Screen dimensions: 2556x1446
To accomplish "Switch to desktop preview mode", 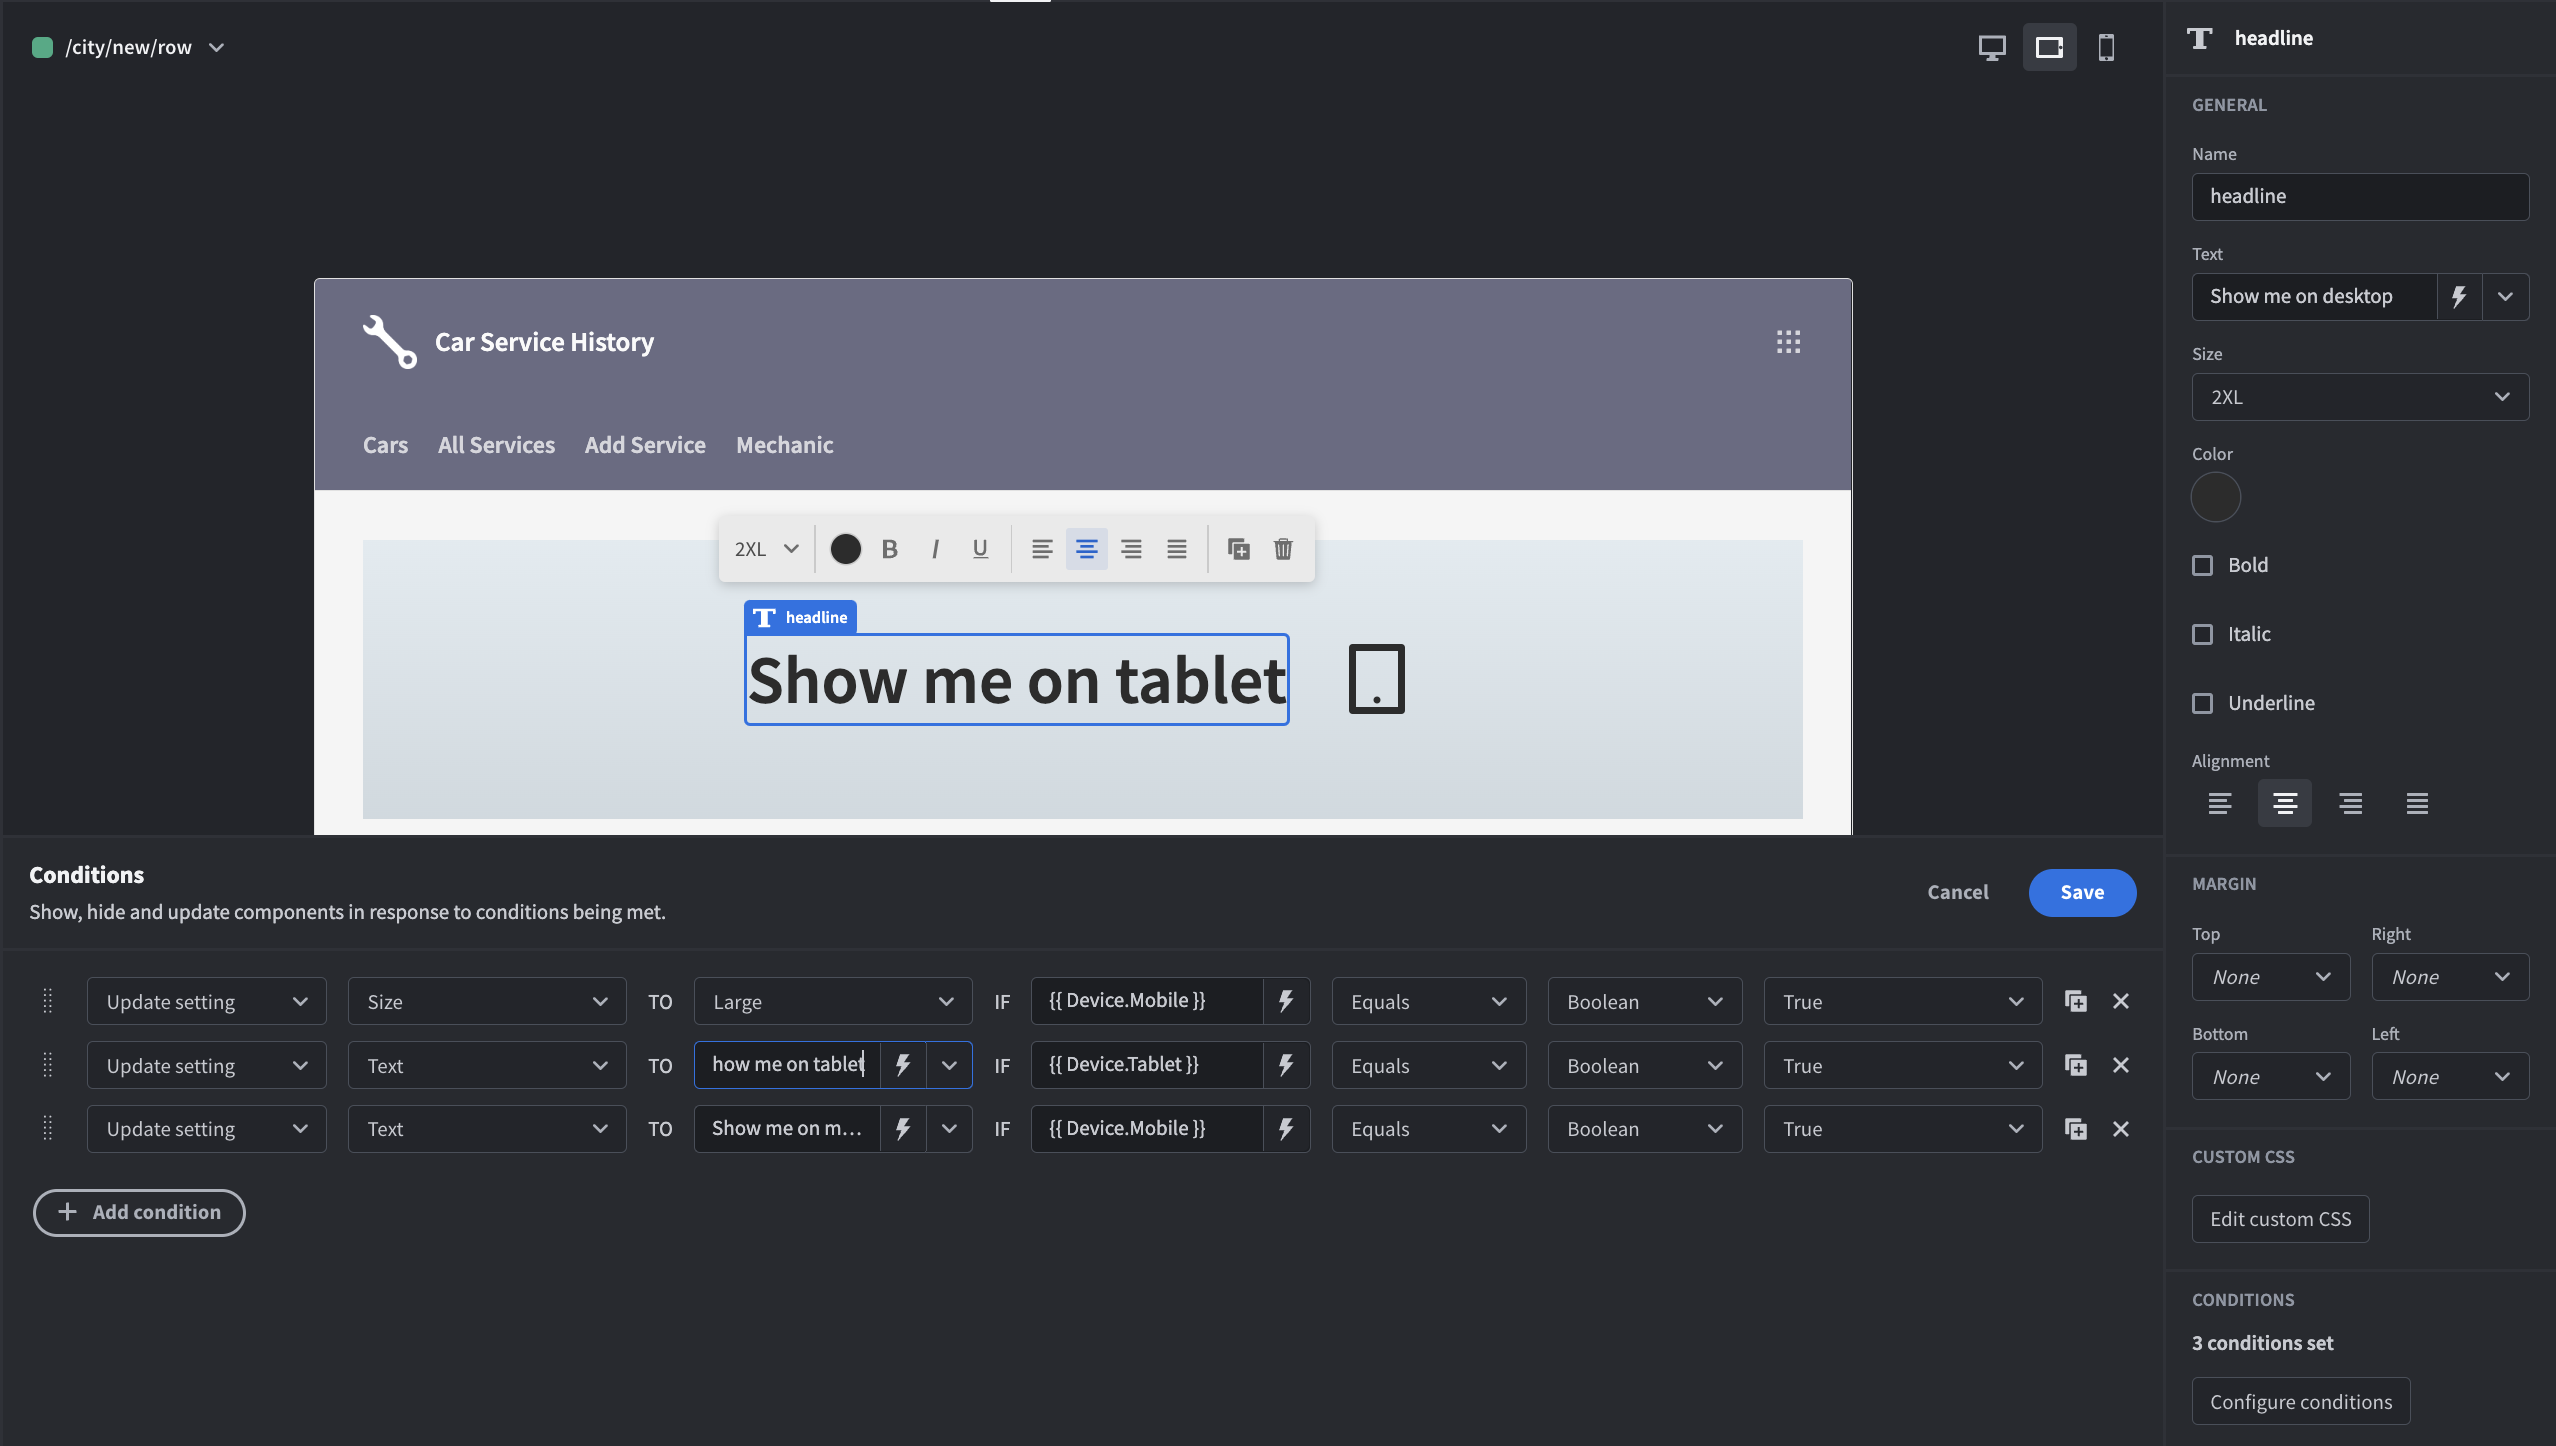I will pyautogui.click(x=1992, y=47).
